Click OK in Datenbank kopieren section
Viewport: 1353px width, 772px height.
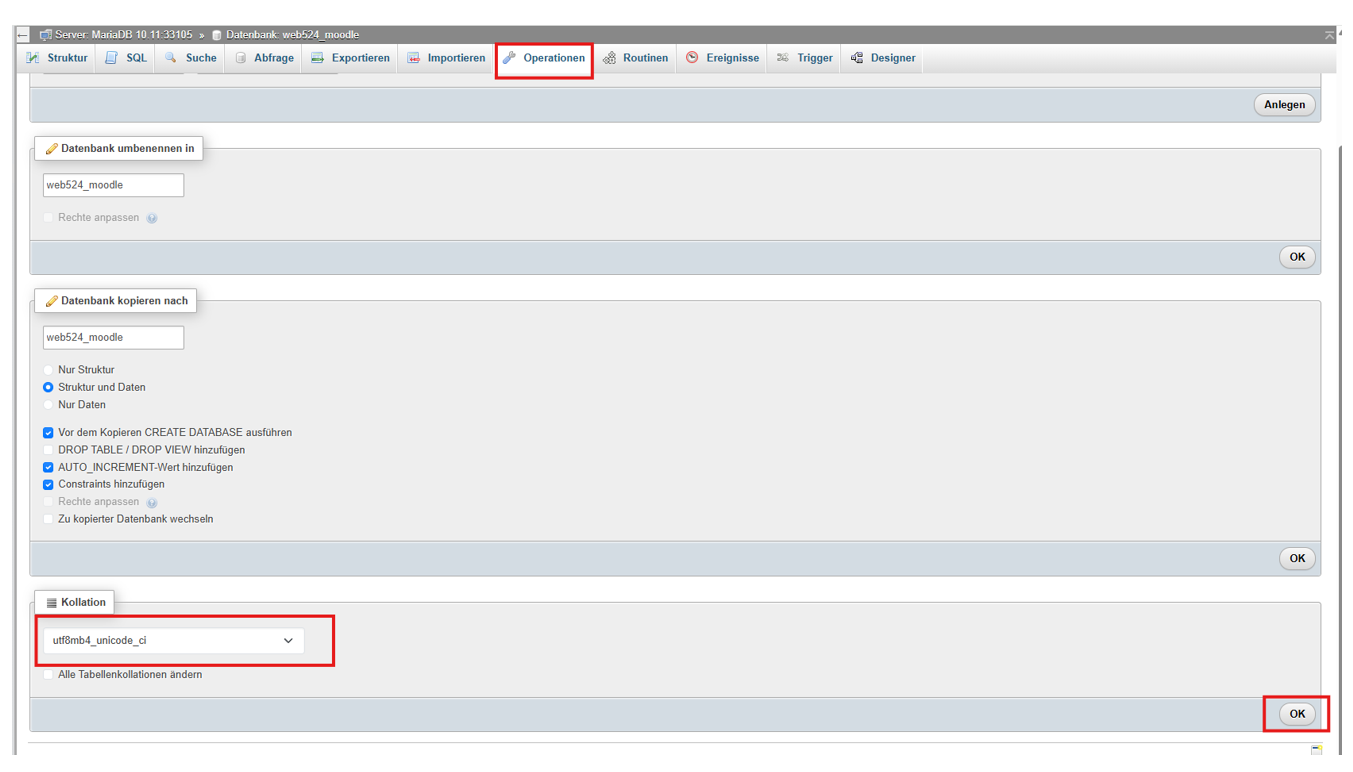point(1297,559)
